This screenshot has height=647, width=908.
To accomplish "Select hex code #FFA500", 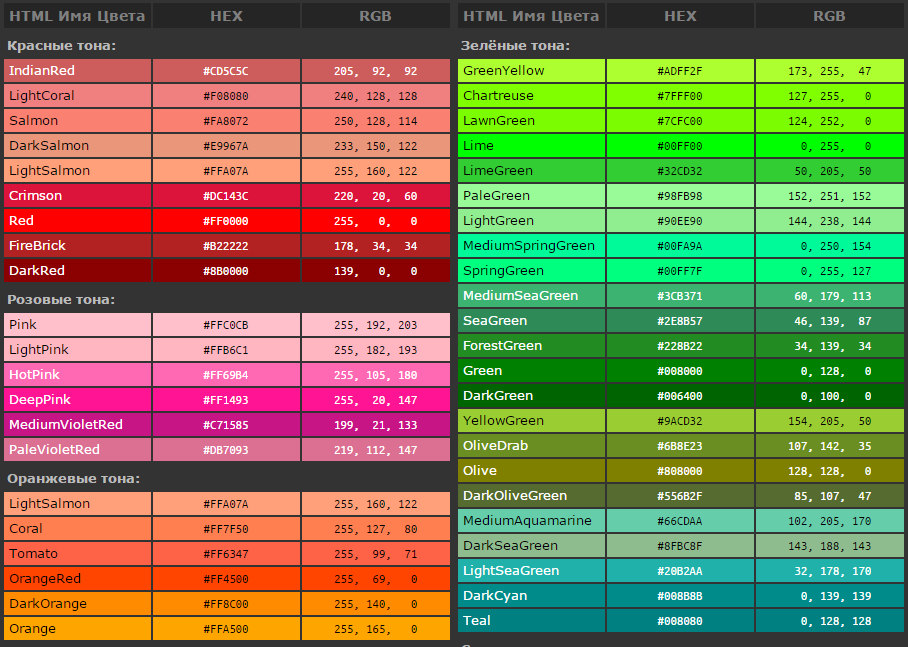I will [226, 629].
